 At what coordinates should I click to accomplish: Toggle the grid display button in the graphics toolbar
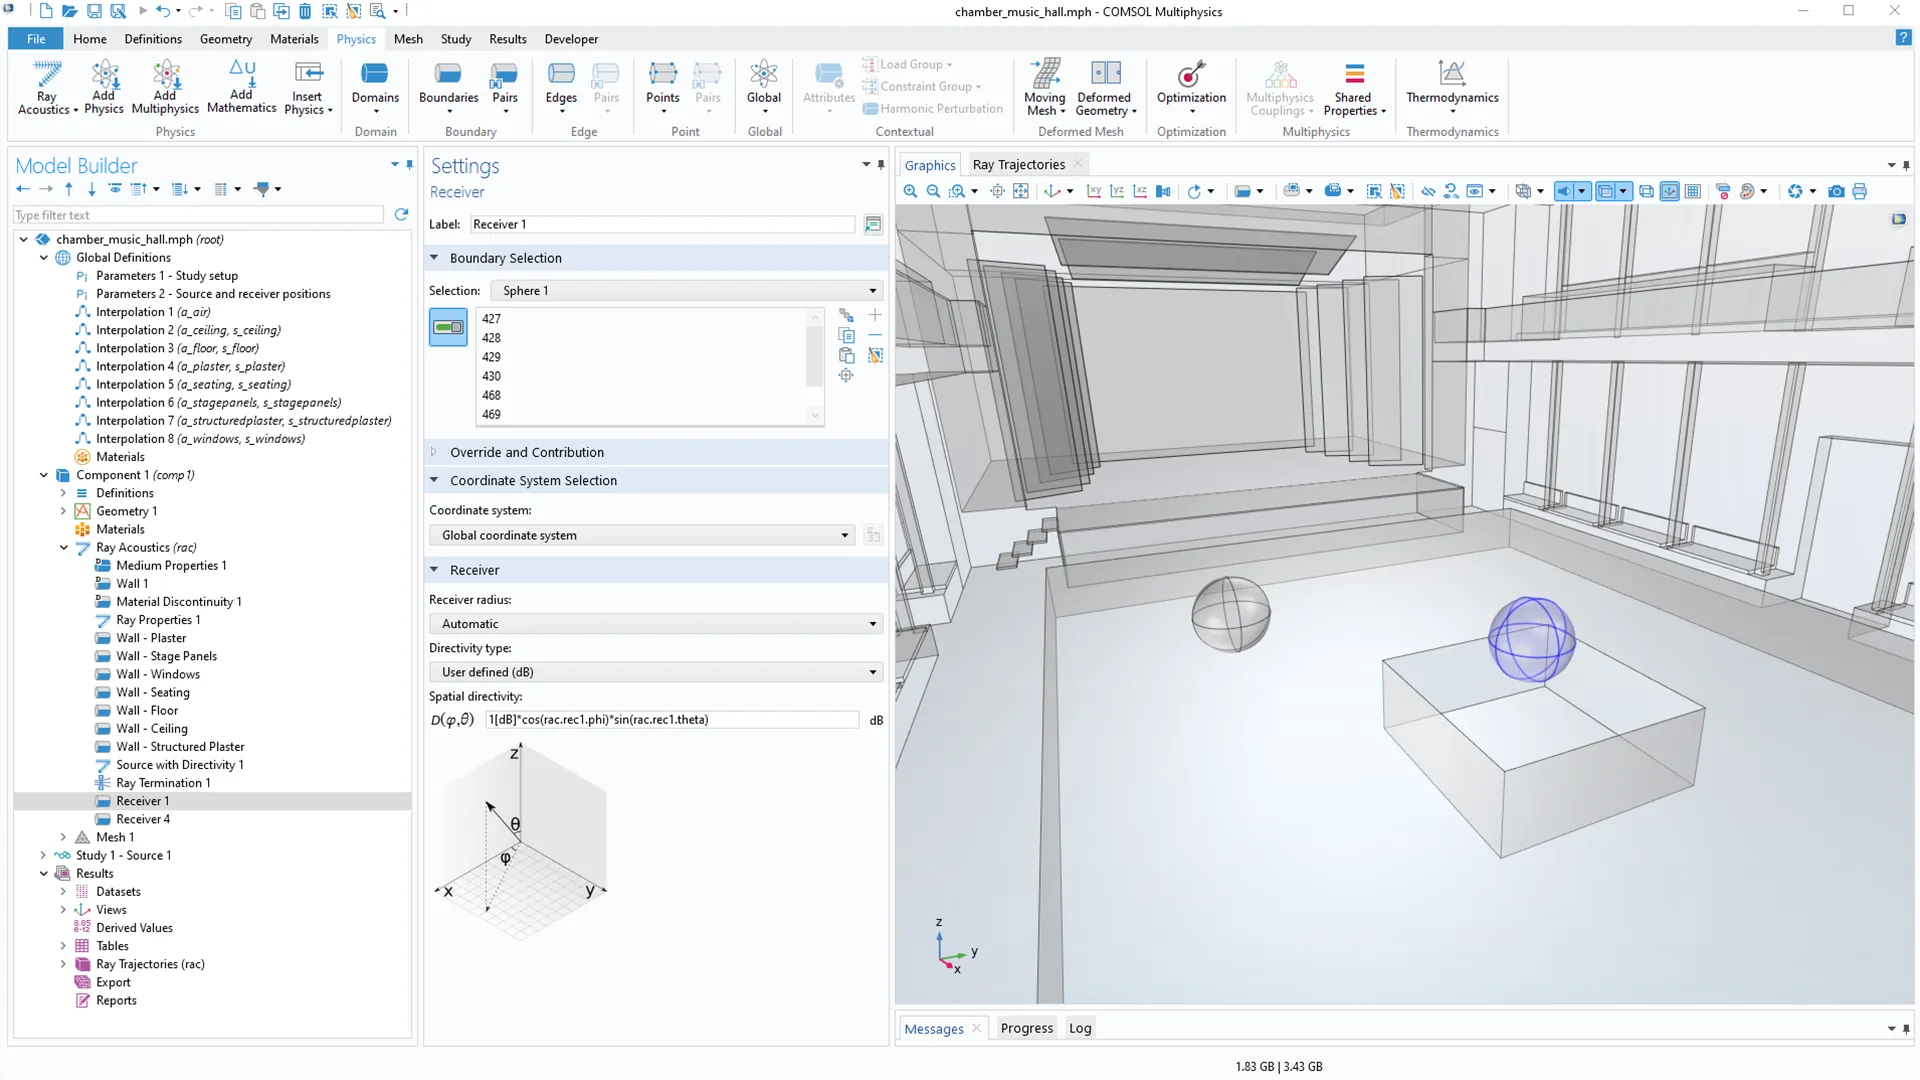pyautogui.click(x=1692, y=191)
